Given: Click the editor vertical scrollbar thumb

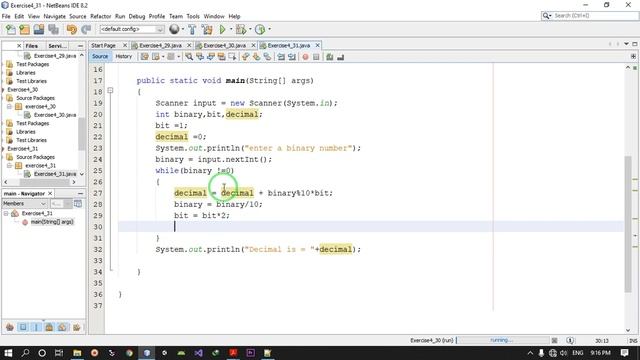Looking at the screenshot, I should [628, 224].
